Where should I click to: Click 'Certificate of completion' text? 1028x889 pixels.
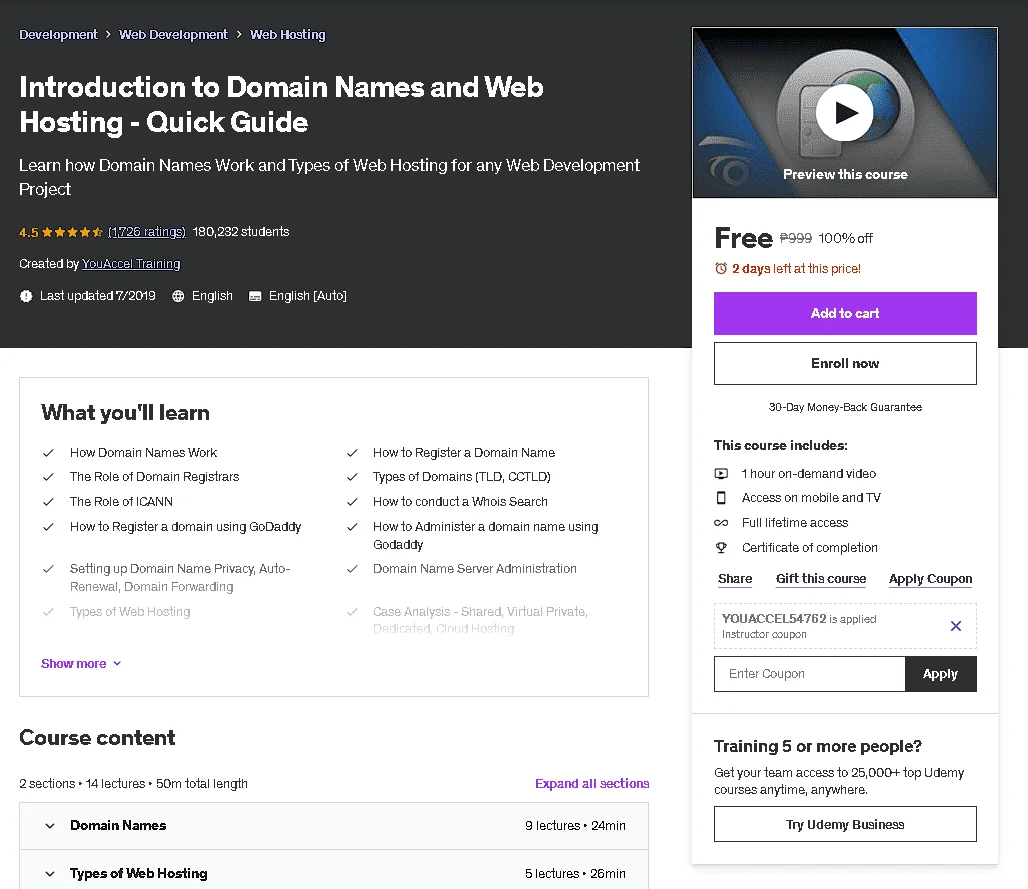pos(810,547)
